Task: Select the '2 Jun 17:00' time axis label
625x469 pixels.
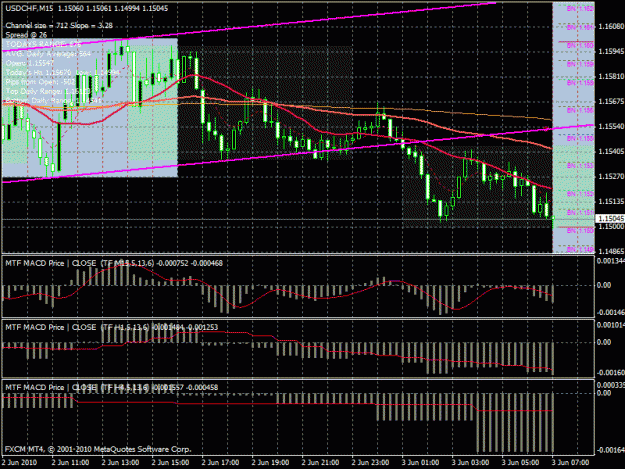Action: point(220,463)
